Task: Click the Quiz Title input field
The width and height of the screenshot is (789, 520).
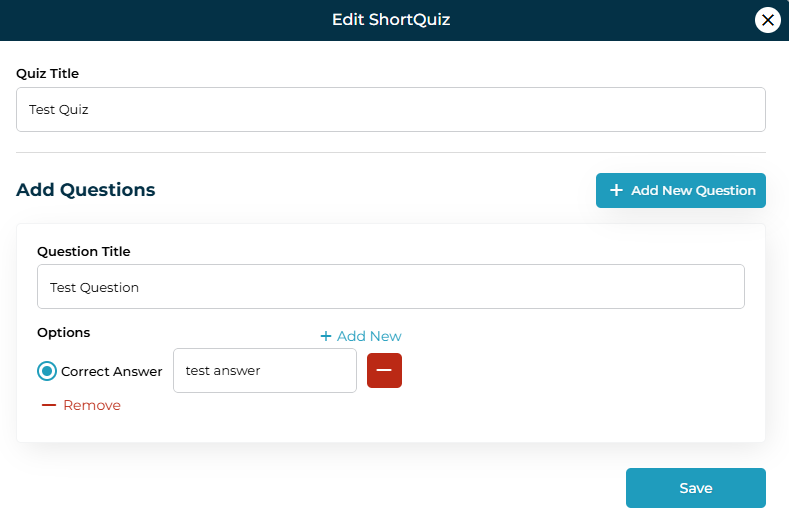Action: [390, 110]
